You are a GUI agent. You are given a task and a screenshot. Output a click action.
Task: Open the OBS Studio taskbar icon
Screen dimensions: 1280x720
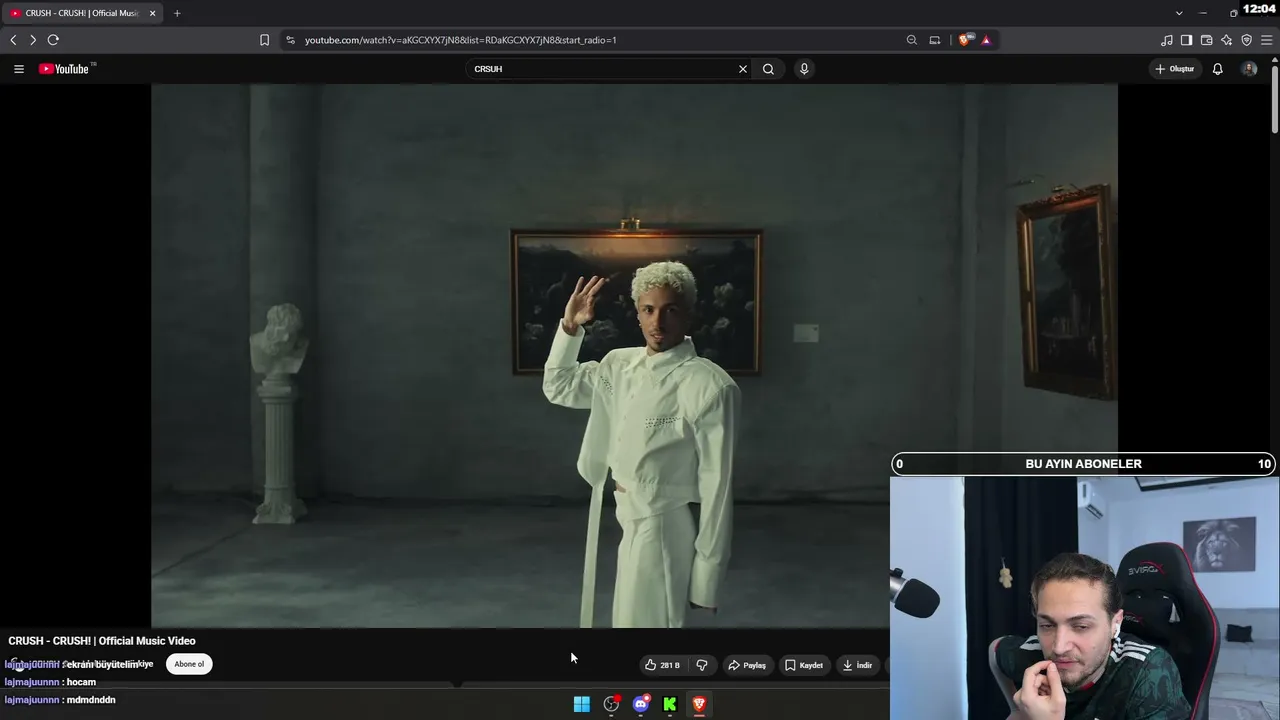pos(612,704)
